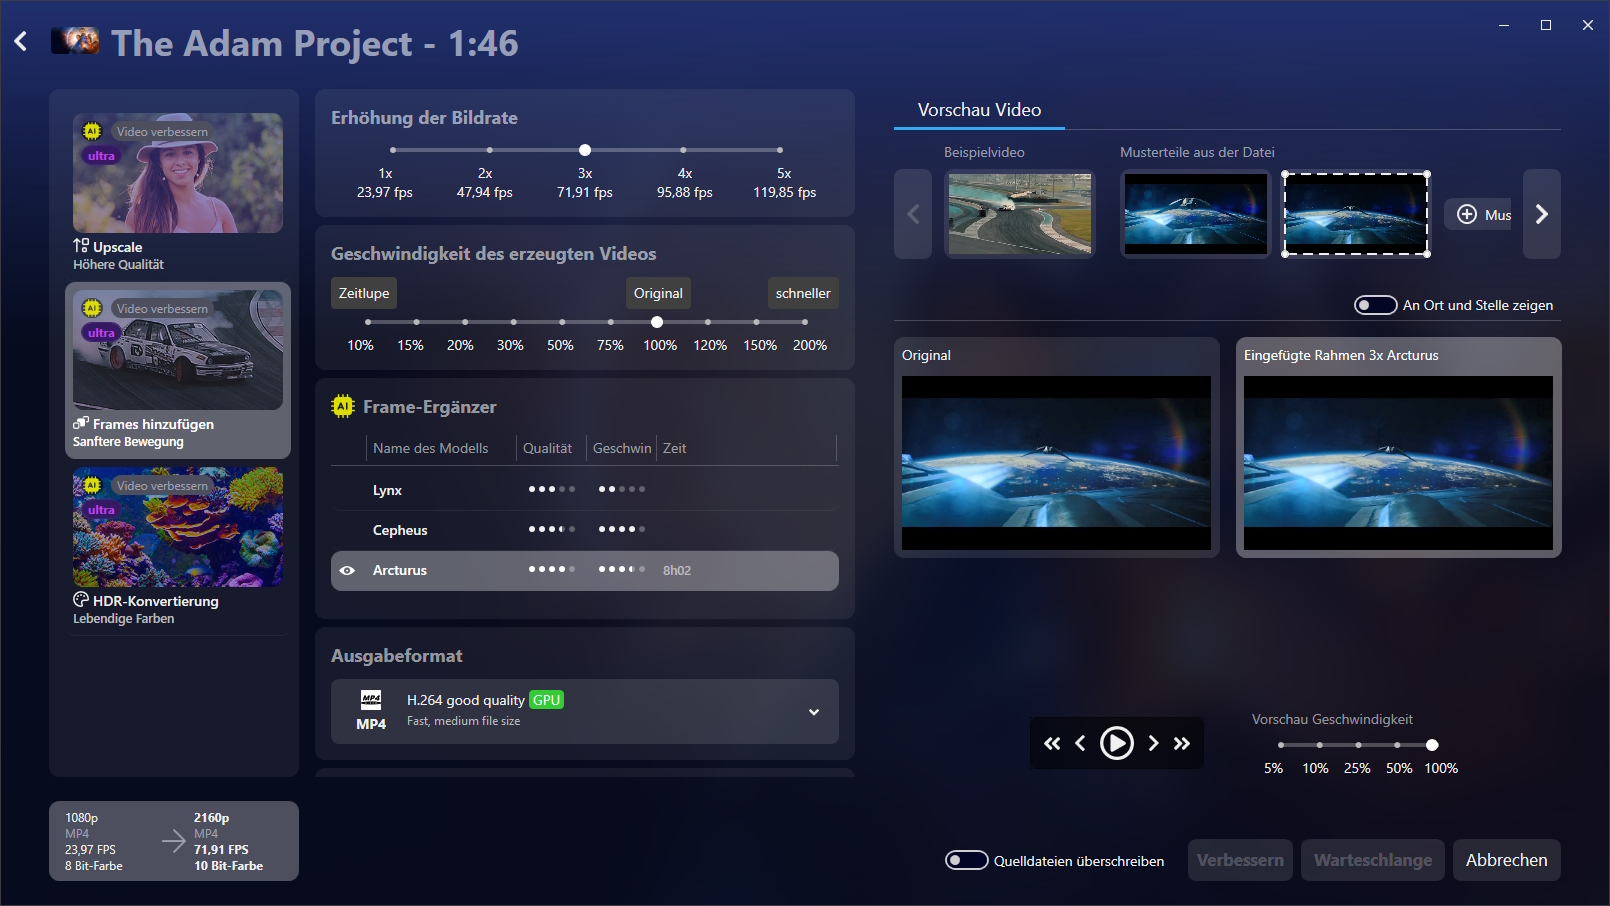The image size is (1610, 906).
Task: Step one frame backward in the preview
Action: tap(1080, 743)
